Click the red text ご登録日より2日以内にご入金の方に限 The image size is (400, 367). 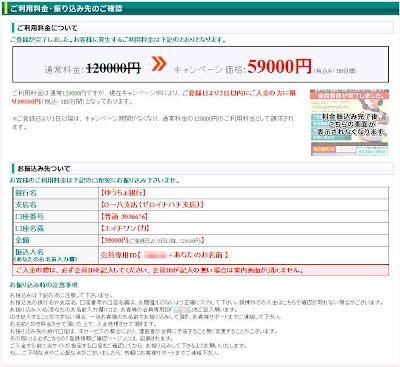pos(239,93)
